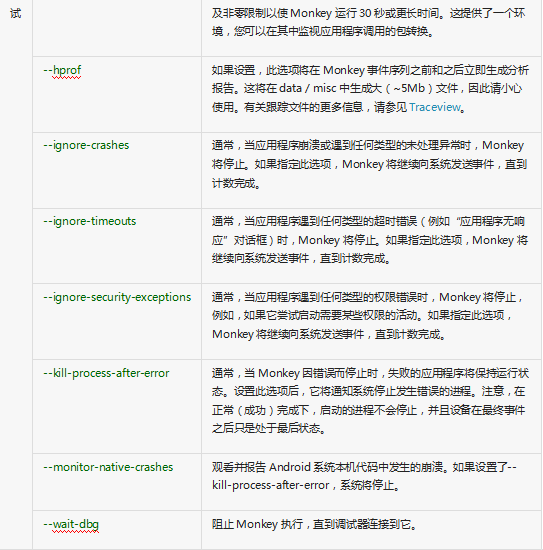
Task: Select the --monitor-native-crashes option label
Action: coord(108,467)
